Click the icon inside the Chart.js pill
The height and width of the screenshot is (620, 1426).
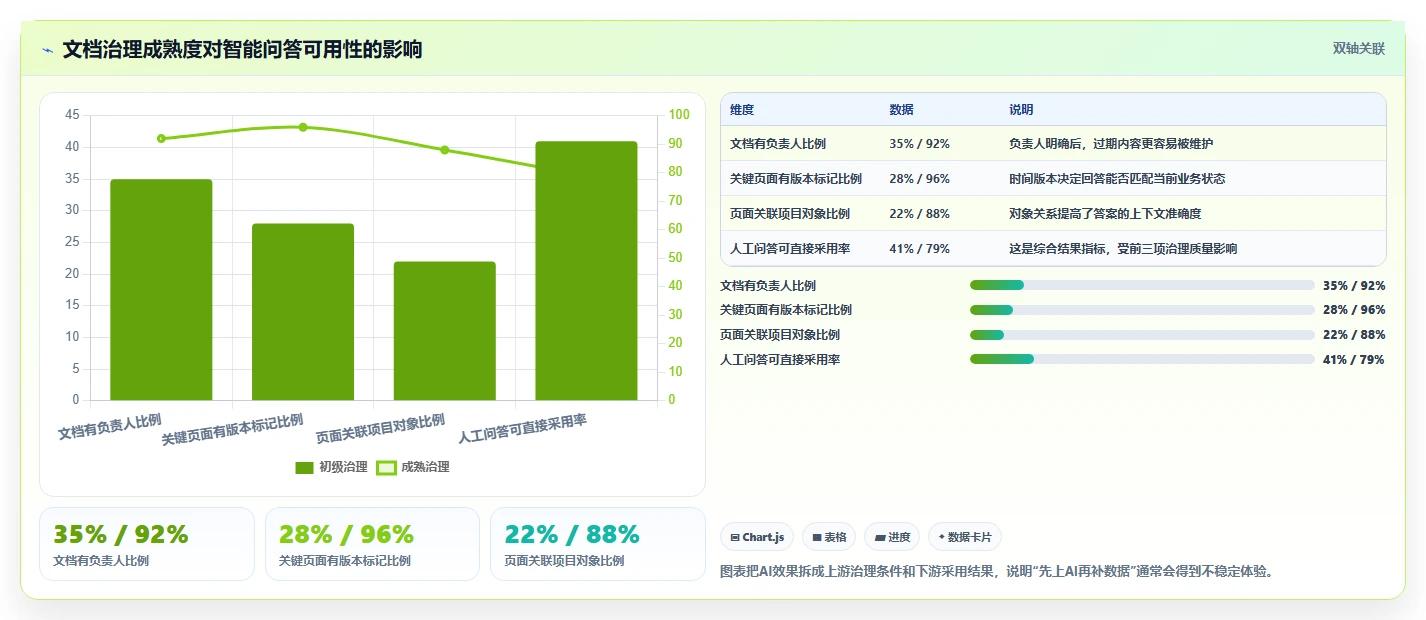click(735, 537)
